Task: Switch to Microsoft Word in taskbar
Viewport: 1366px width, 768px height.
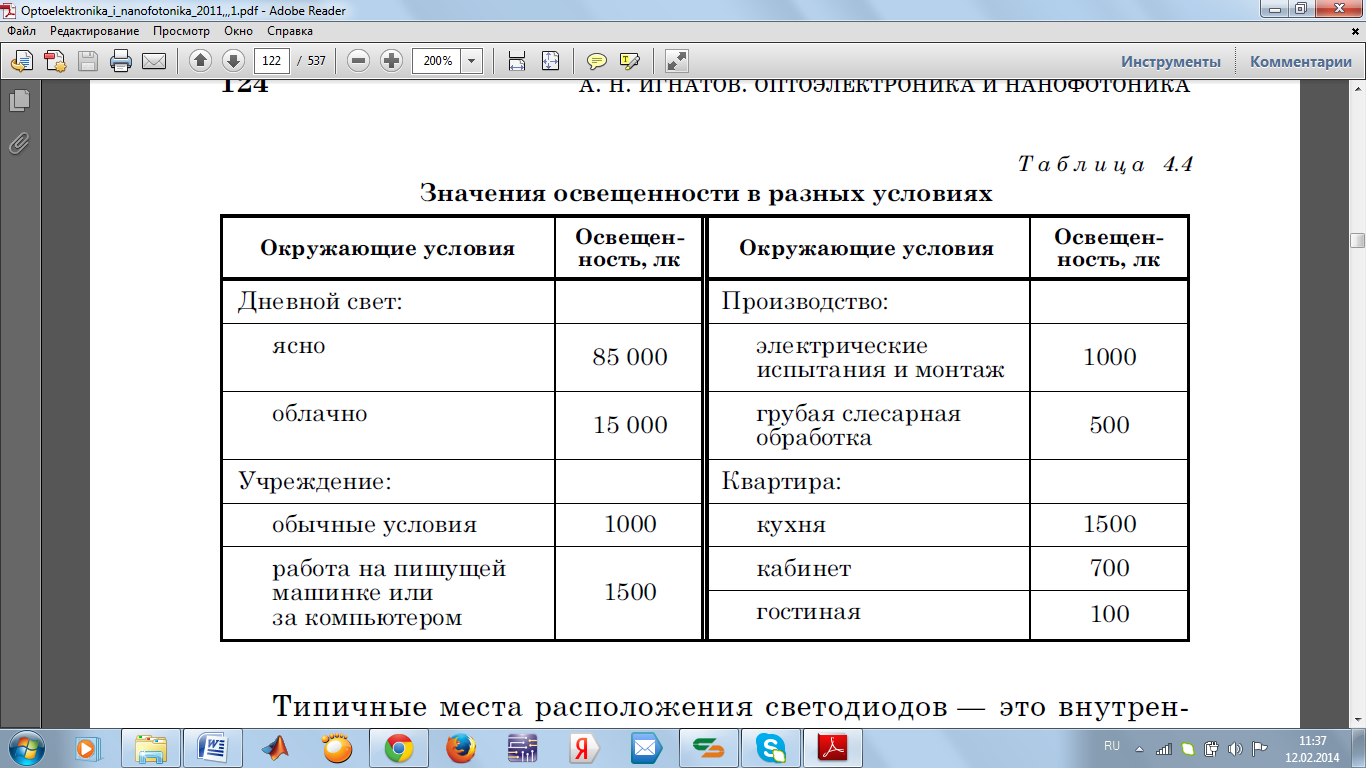Action: (213, 748)
